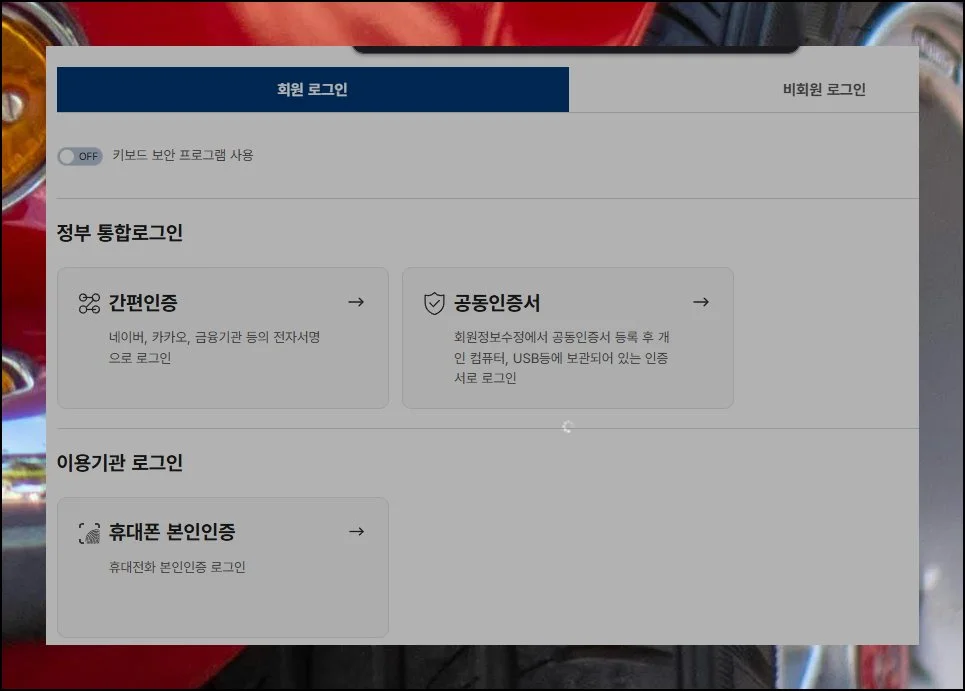This screenshot has height=691, width=965.
Task: Switch to the 회원 로그인 tab
Action: pyautogui.click(x=312, y=90)
